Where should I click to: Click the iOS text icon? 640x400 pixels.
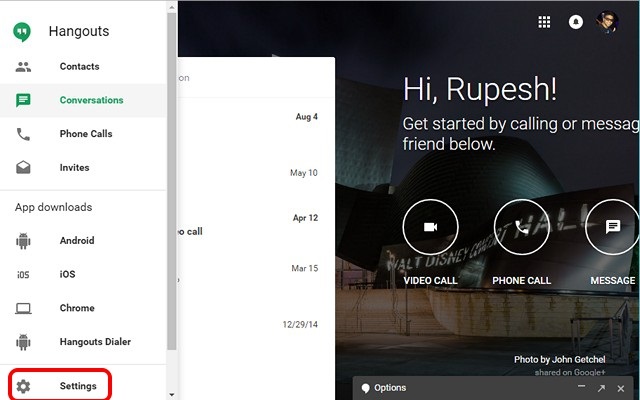pyautogui.click(x=23, y=275)
